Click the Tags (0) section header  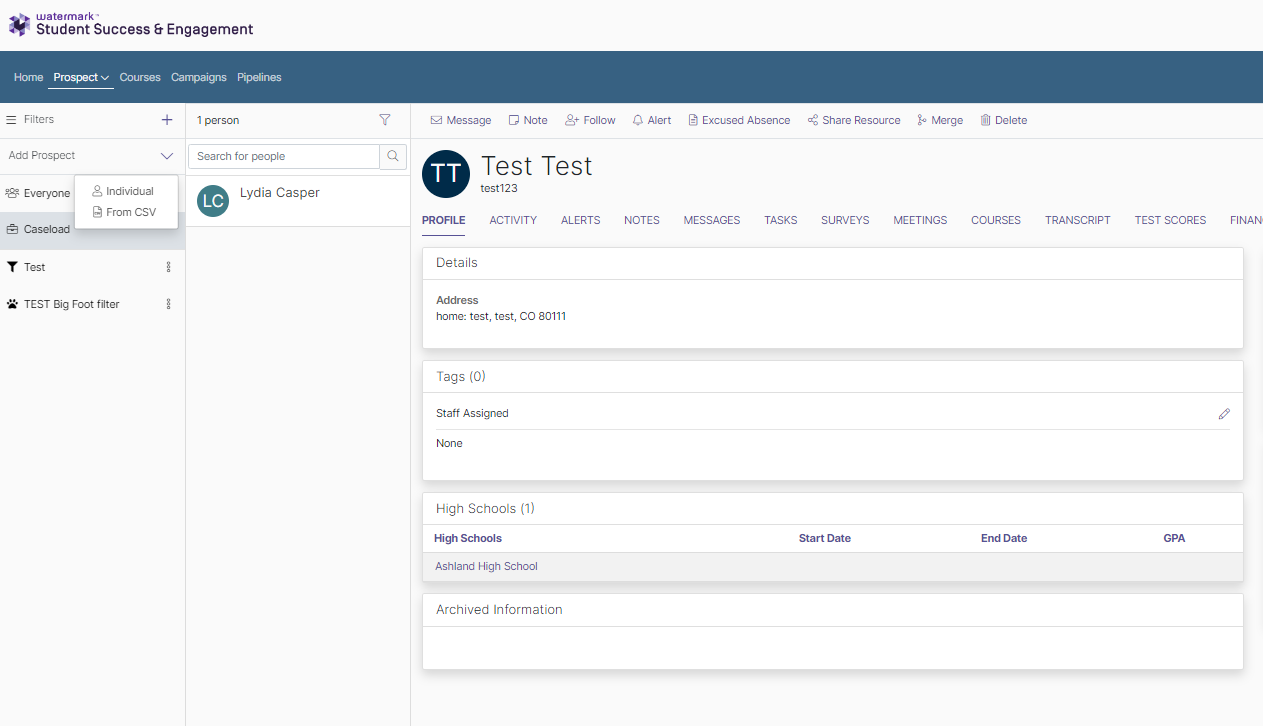(x=461, y=377)
